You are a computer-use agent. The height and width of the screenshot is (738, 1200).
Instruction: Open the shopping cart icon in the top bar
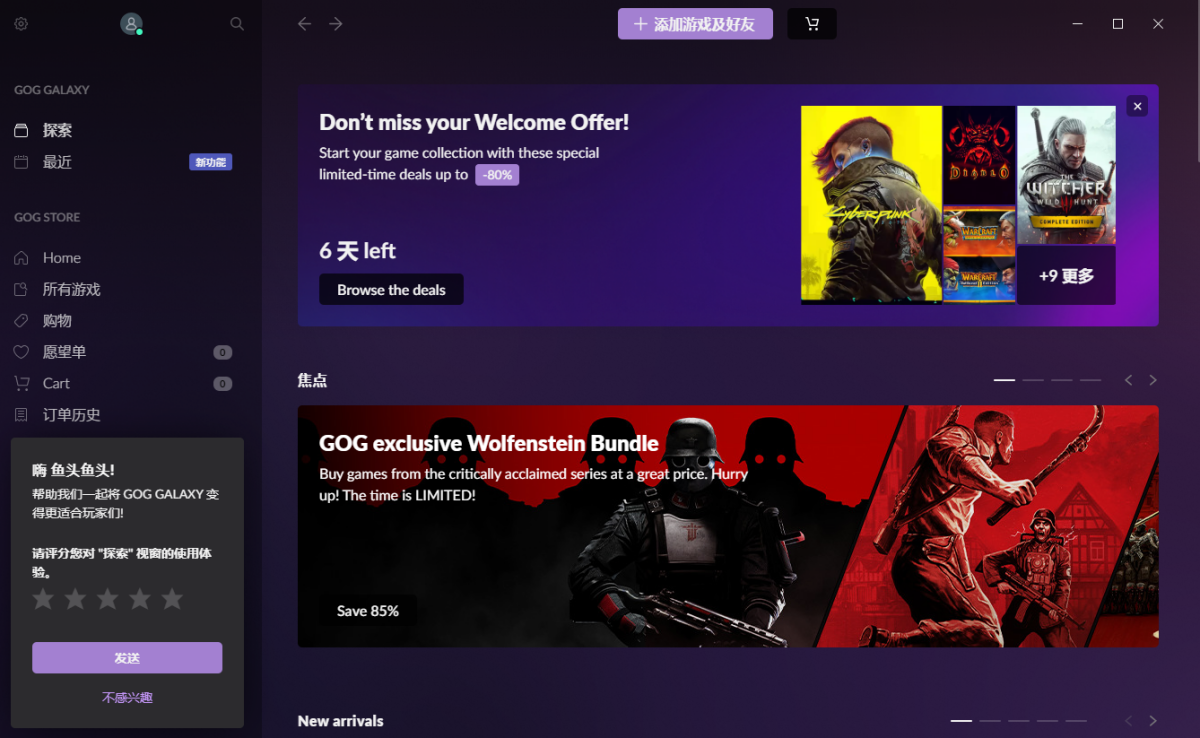tap(812, 23)
